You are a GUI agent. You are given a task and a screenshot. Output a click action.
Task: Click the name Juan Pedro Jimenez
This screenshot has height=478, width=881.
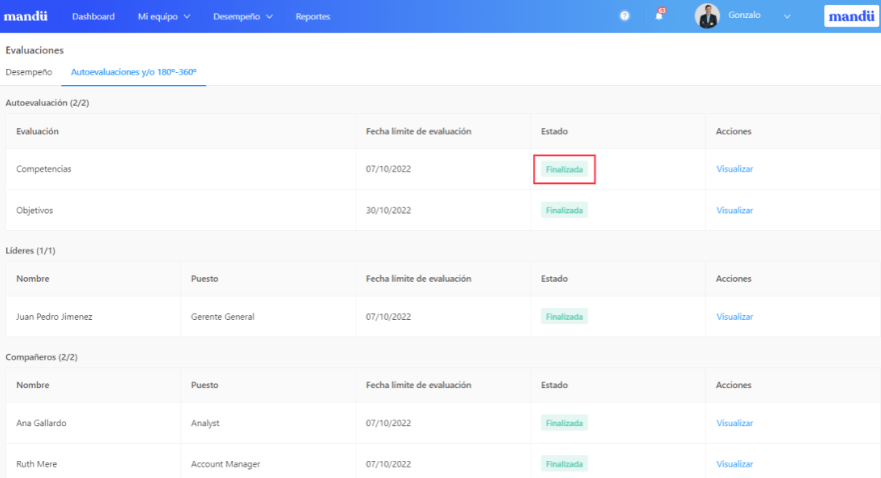tap(54, 317)
